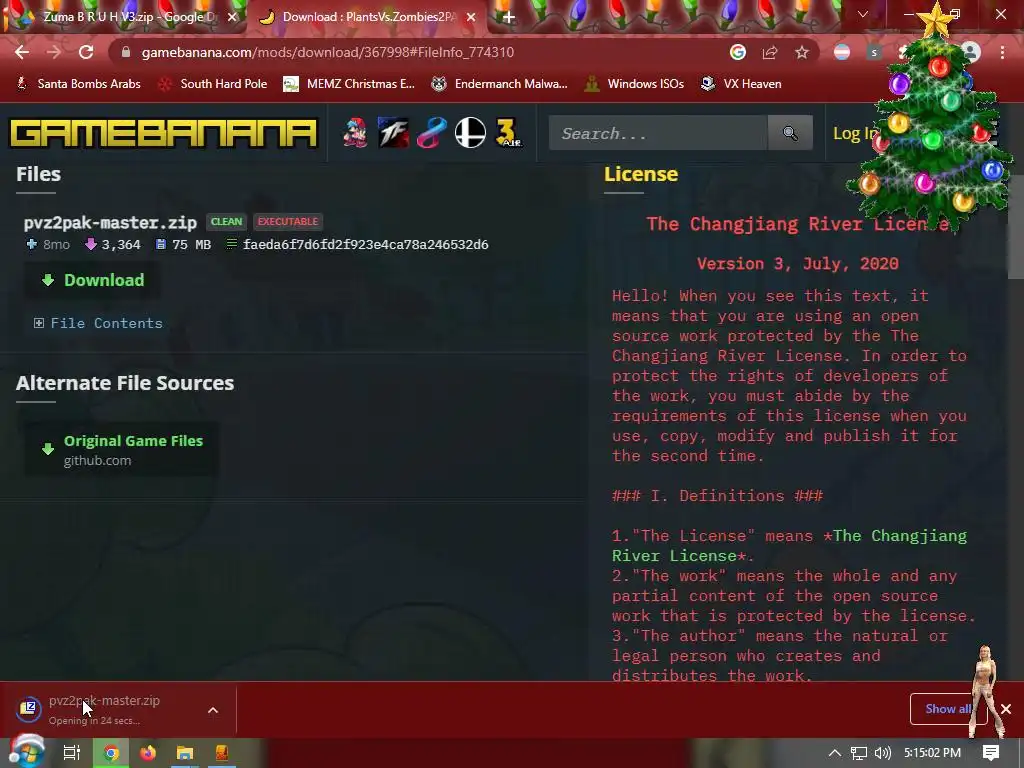Screen dimensions: 1024x768
Task: Show hidden system tray icons
Action: click(835, 753)
